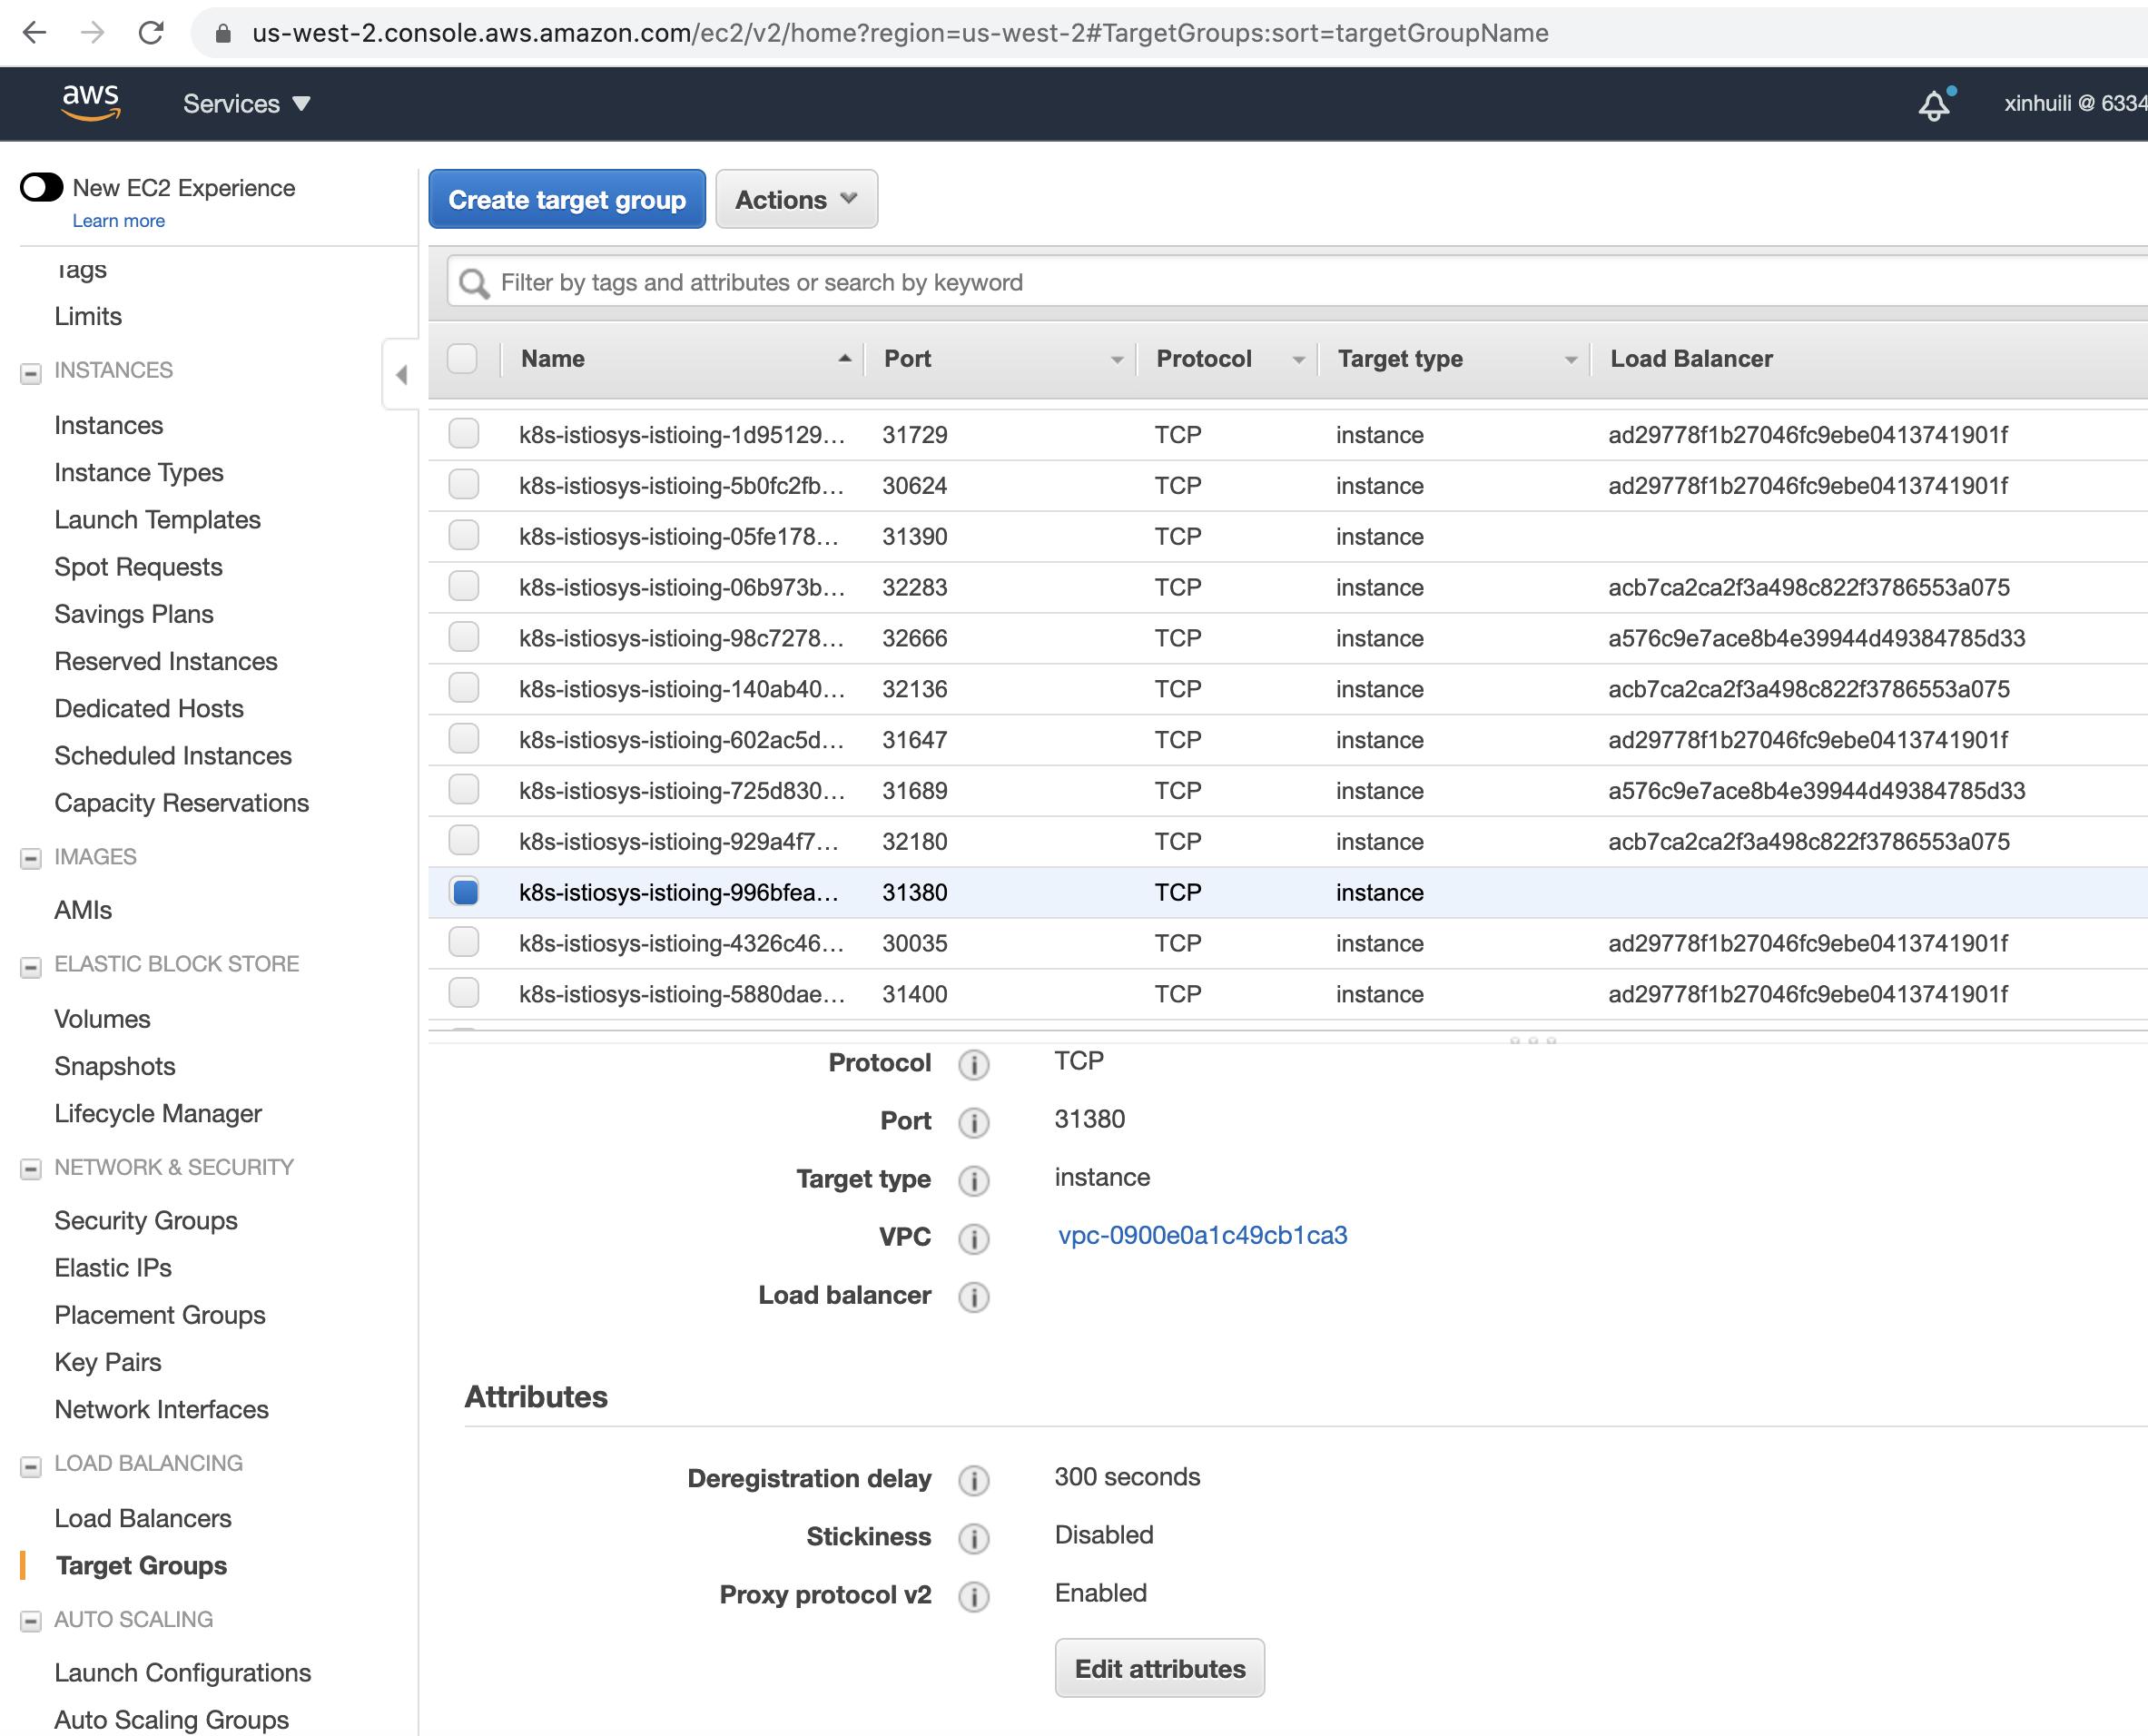Click the Edit attributes button
This screenshot has height=1736, width=2148.
click(1160, 1668)
